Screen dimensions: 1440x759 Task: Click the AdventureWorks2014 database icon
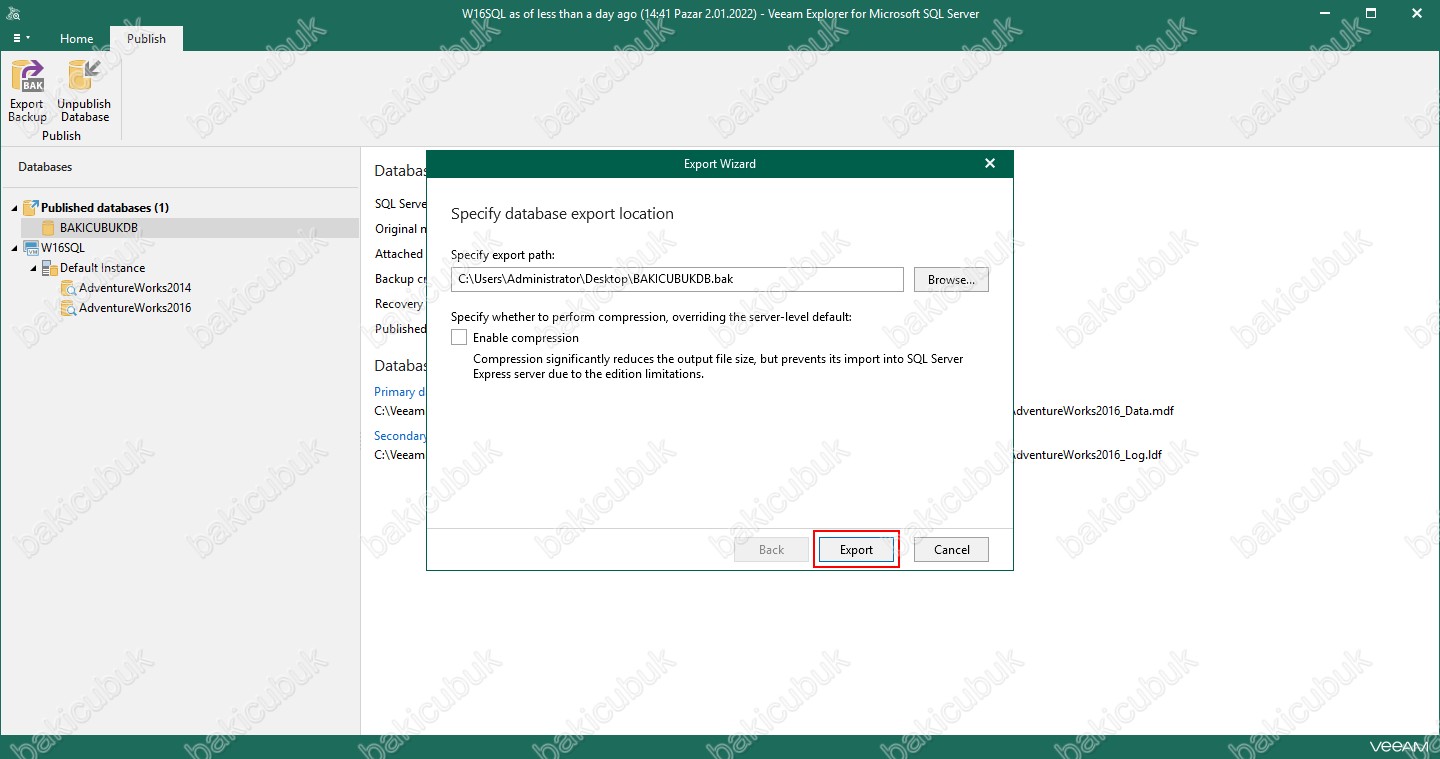[68, 288]
